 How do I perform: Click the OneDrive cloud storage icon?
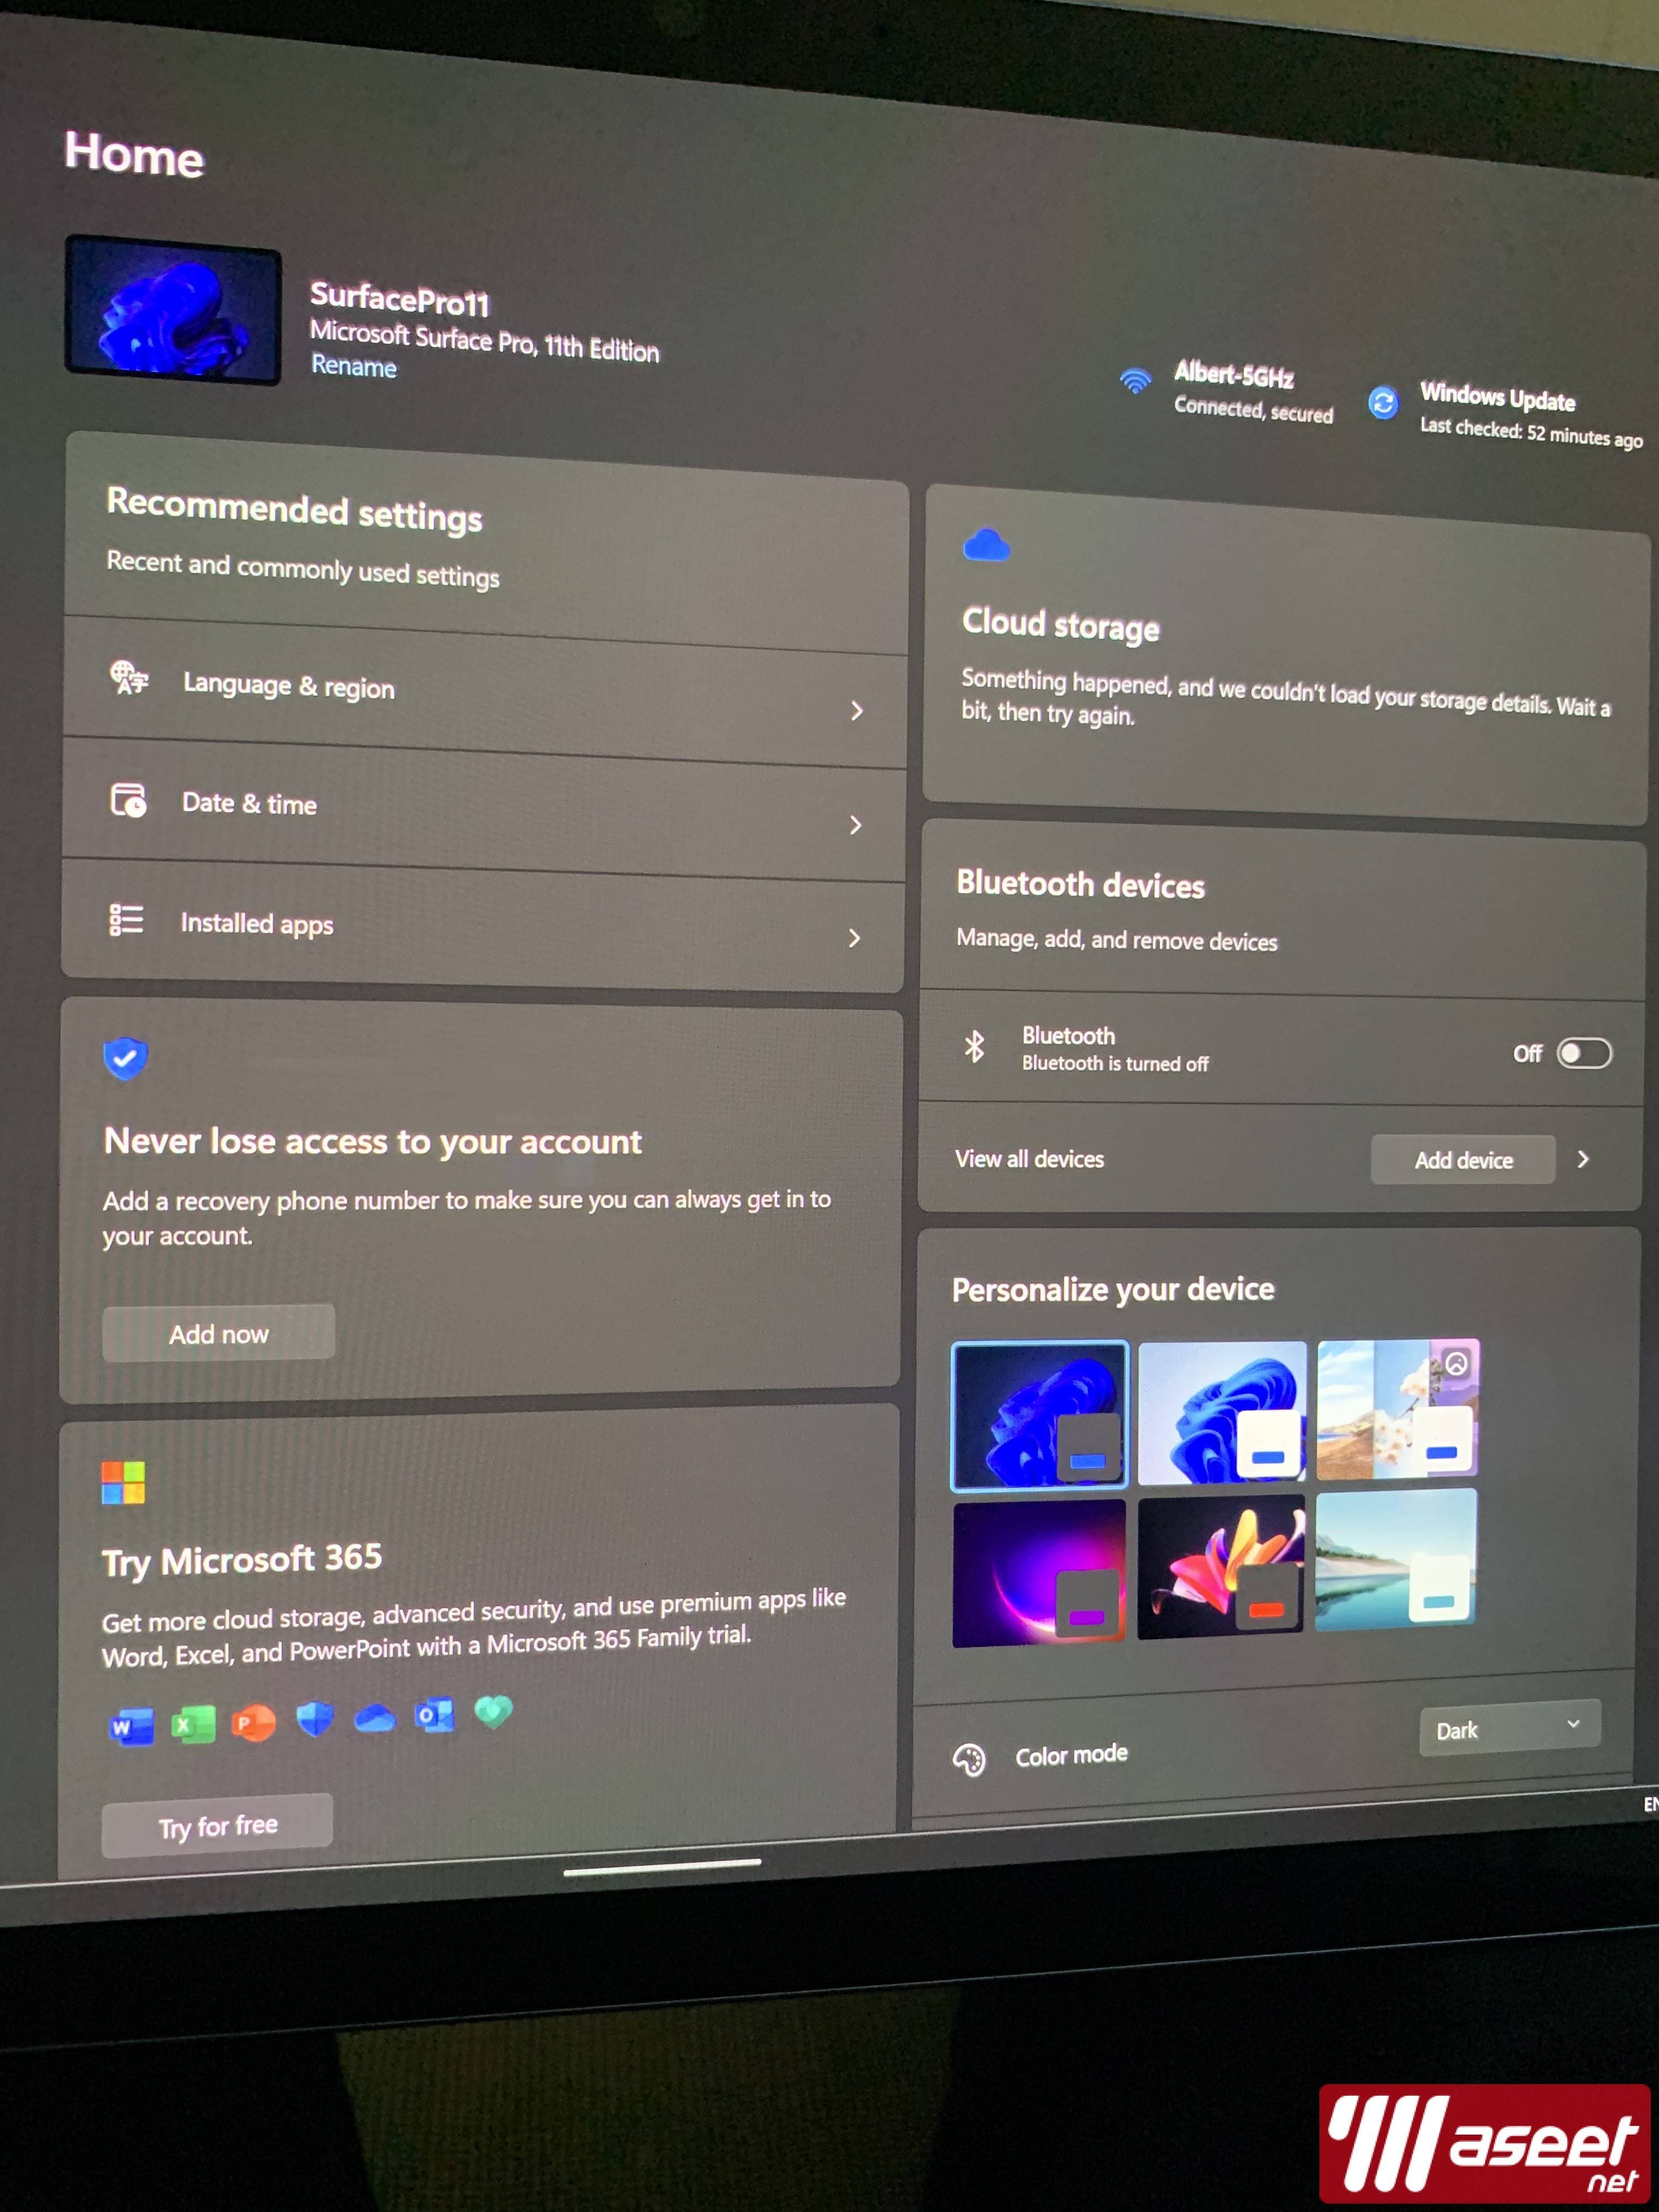986,545
